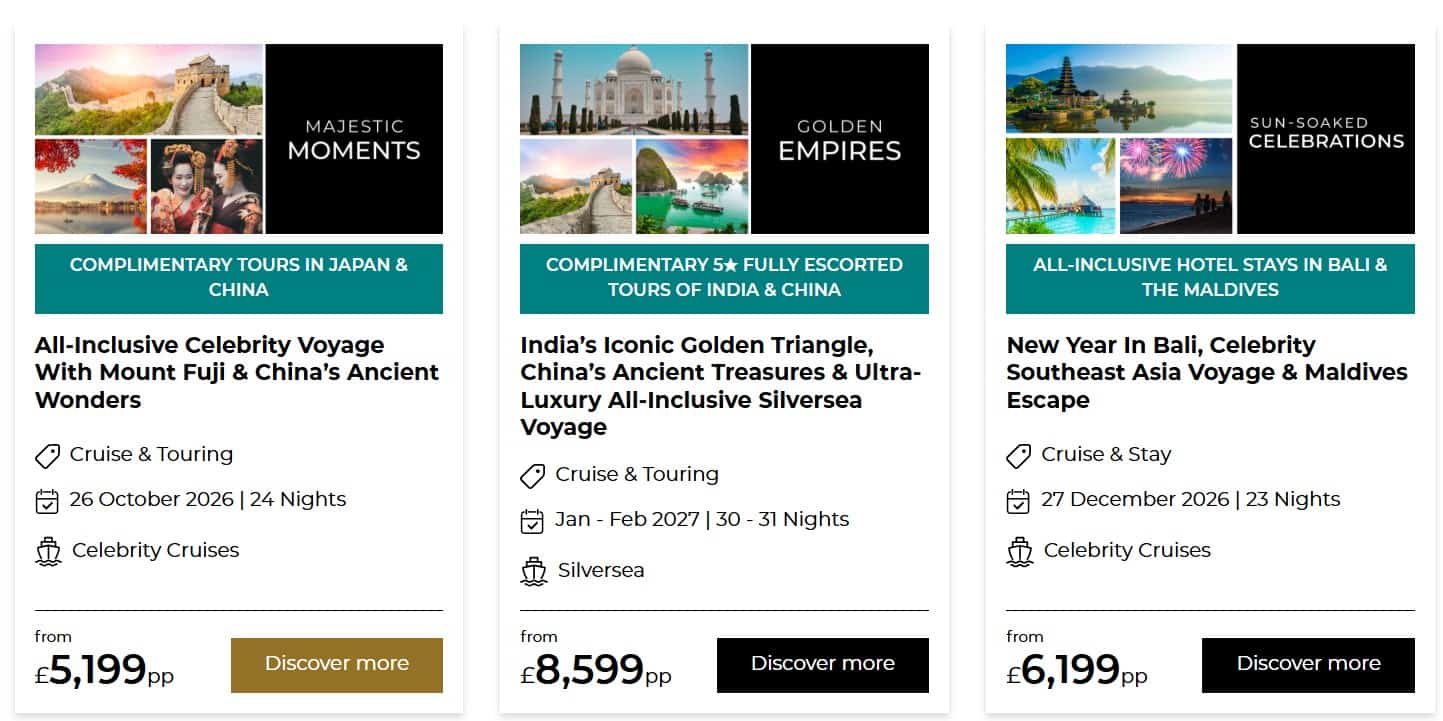
Task: Click the calendar icon next to 27 December 2026
Action: (1018, 501)
